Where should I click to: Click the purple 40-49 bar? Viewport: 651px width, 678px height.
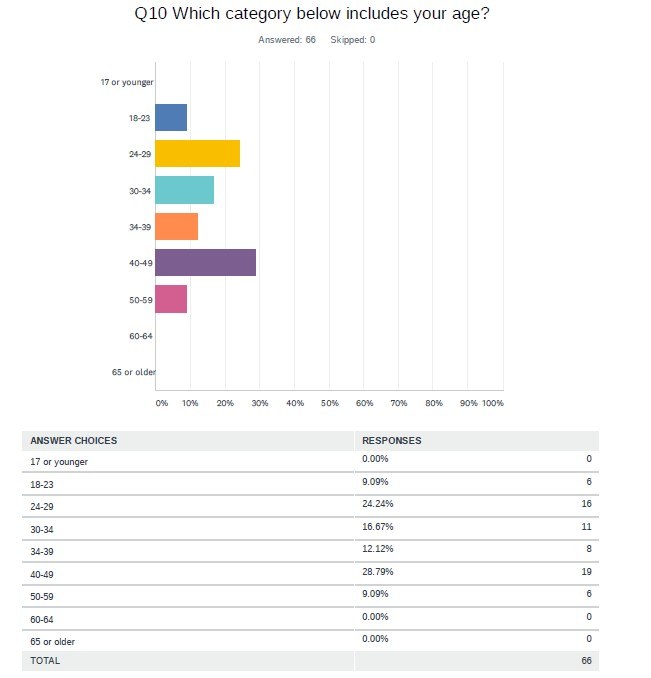206,262
